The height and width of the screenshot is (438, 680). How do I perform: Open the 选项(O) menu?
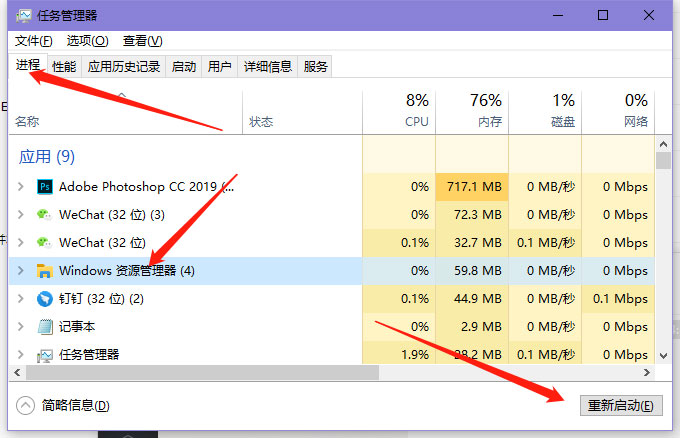87,41
